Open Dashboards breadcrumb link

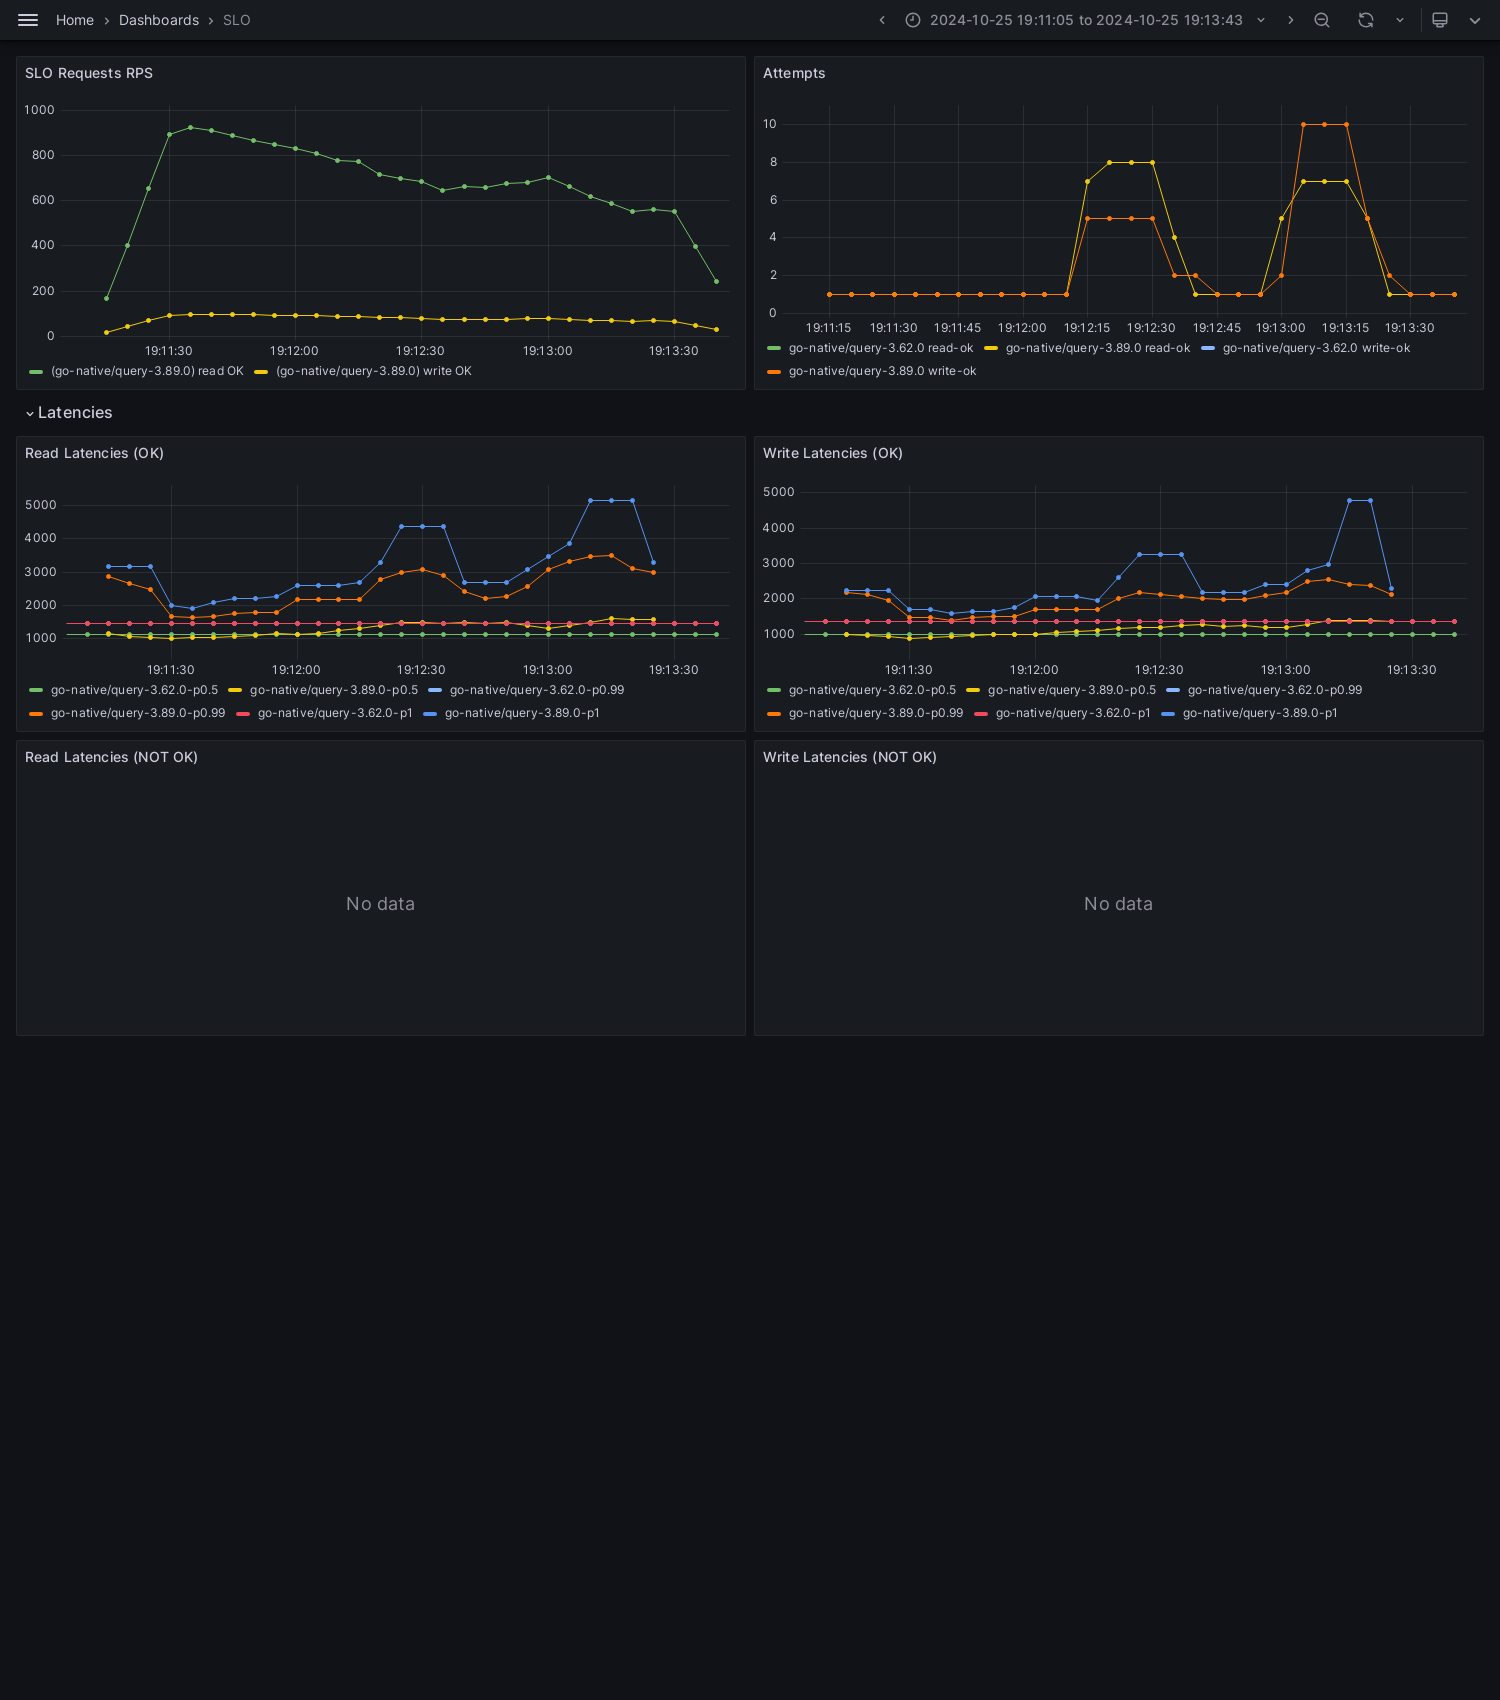(x=159, y=20)
